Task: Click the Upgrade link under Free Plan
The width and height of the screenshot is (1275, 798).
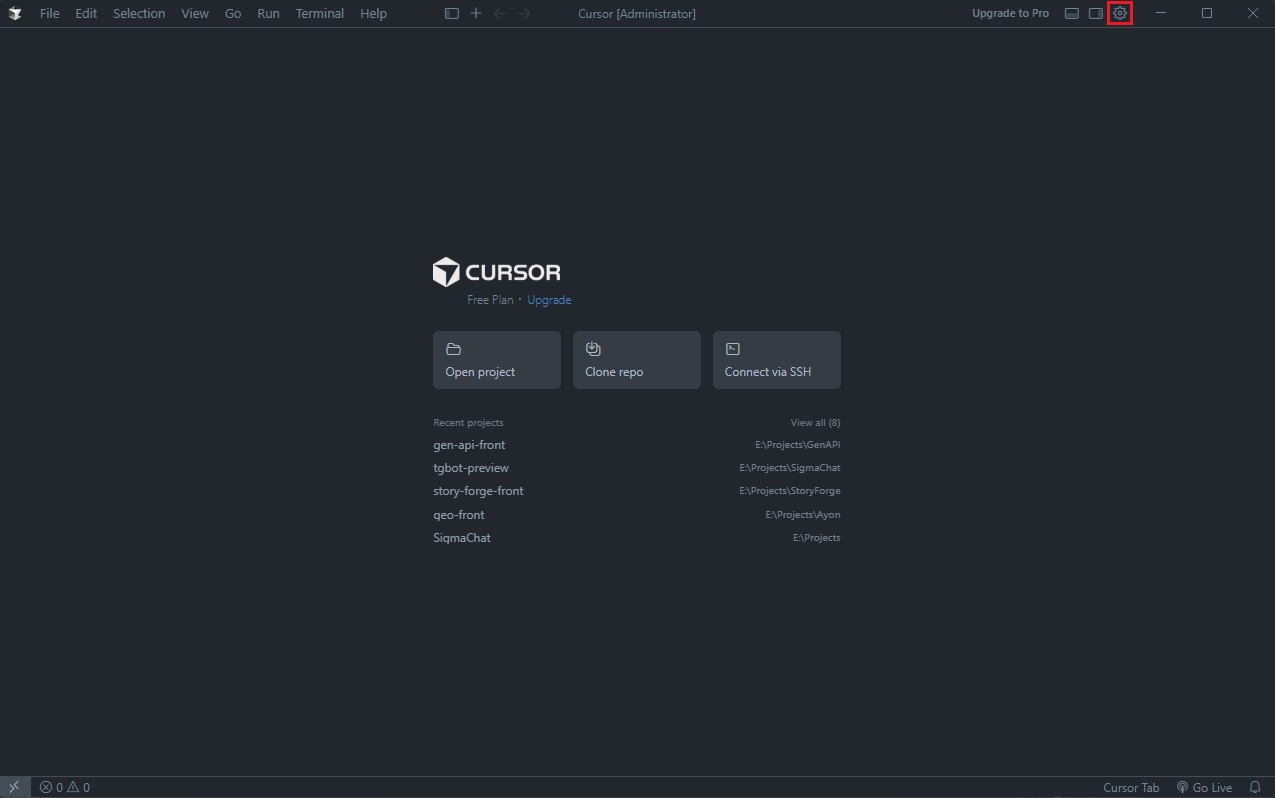Action: click(x=549, y=299)
